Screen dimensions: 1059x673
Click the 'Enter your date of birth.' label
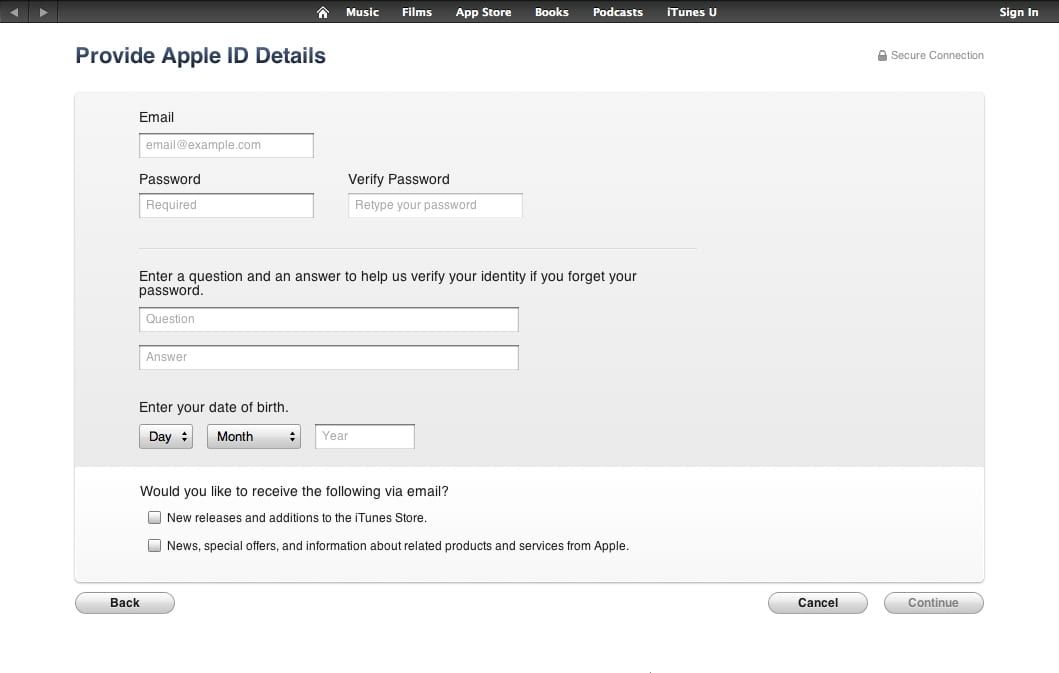click(x=213, y=407)
